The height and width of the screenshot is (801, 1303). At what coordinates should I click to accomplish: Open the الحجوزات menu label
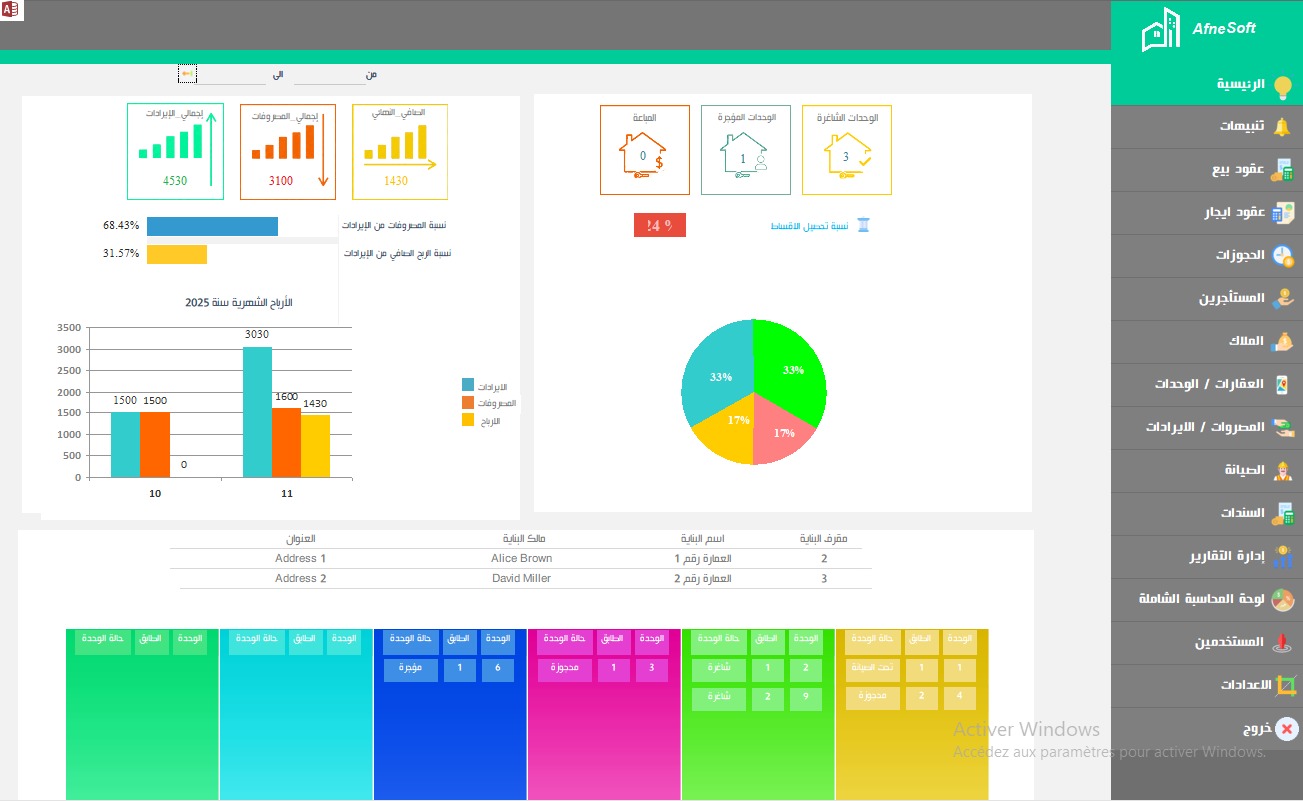point(1241,256)
